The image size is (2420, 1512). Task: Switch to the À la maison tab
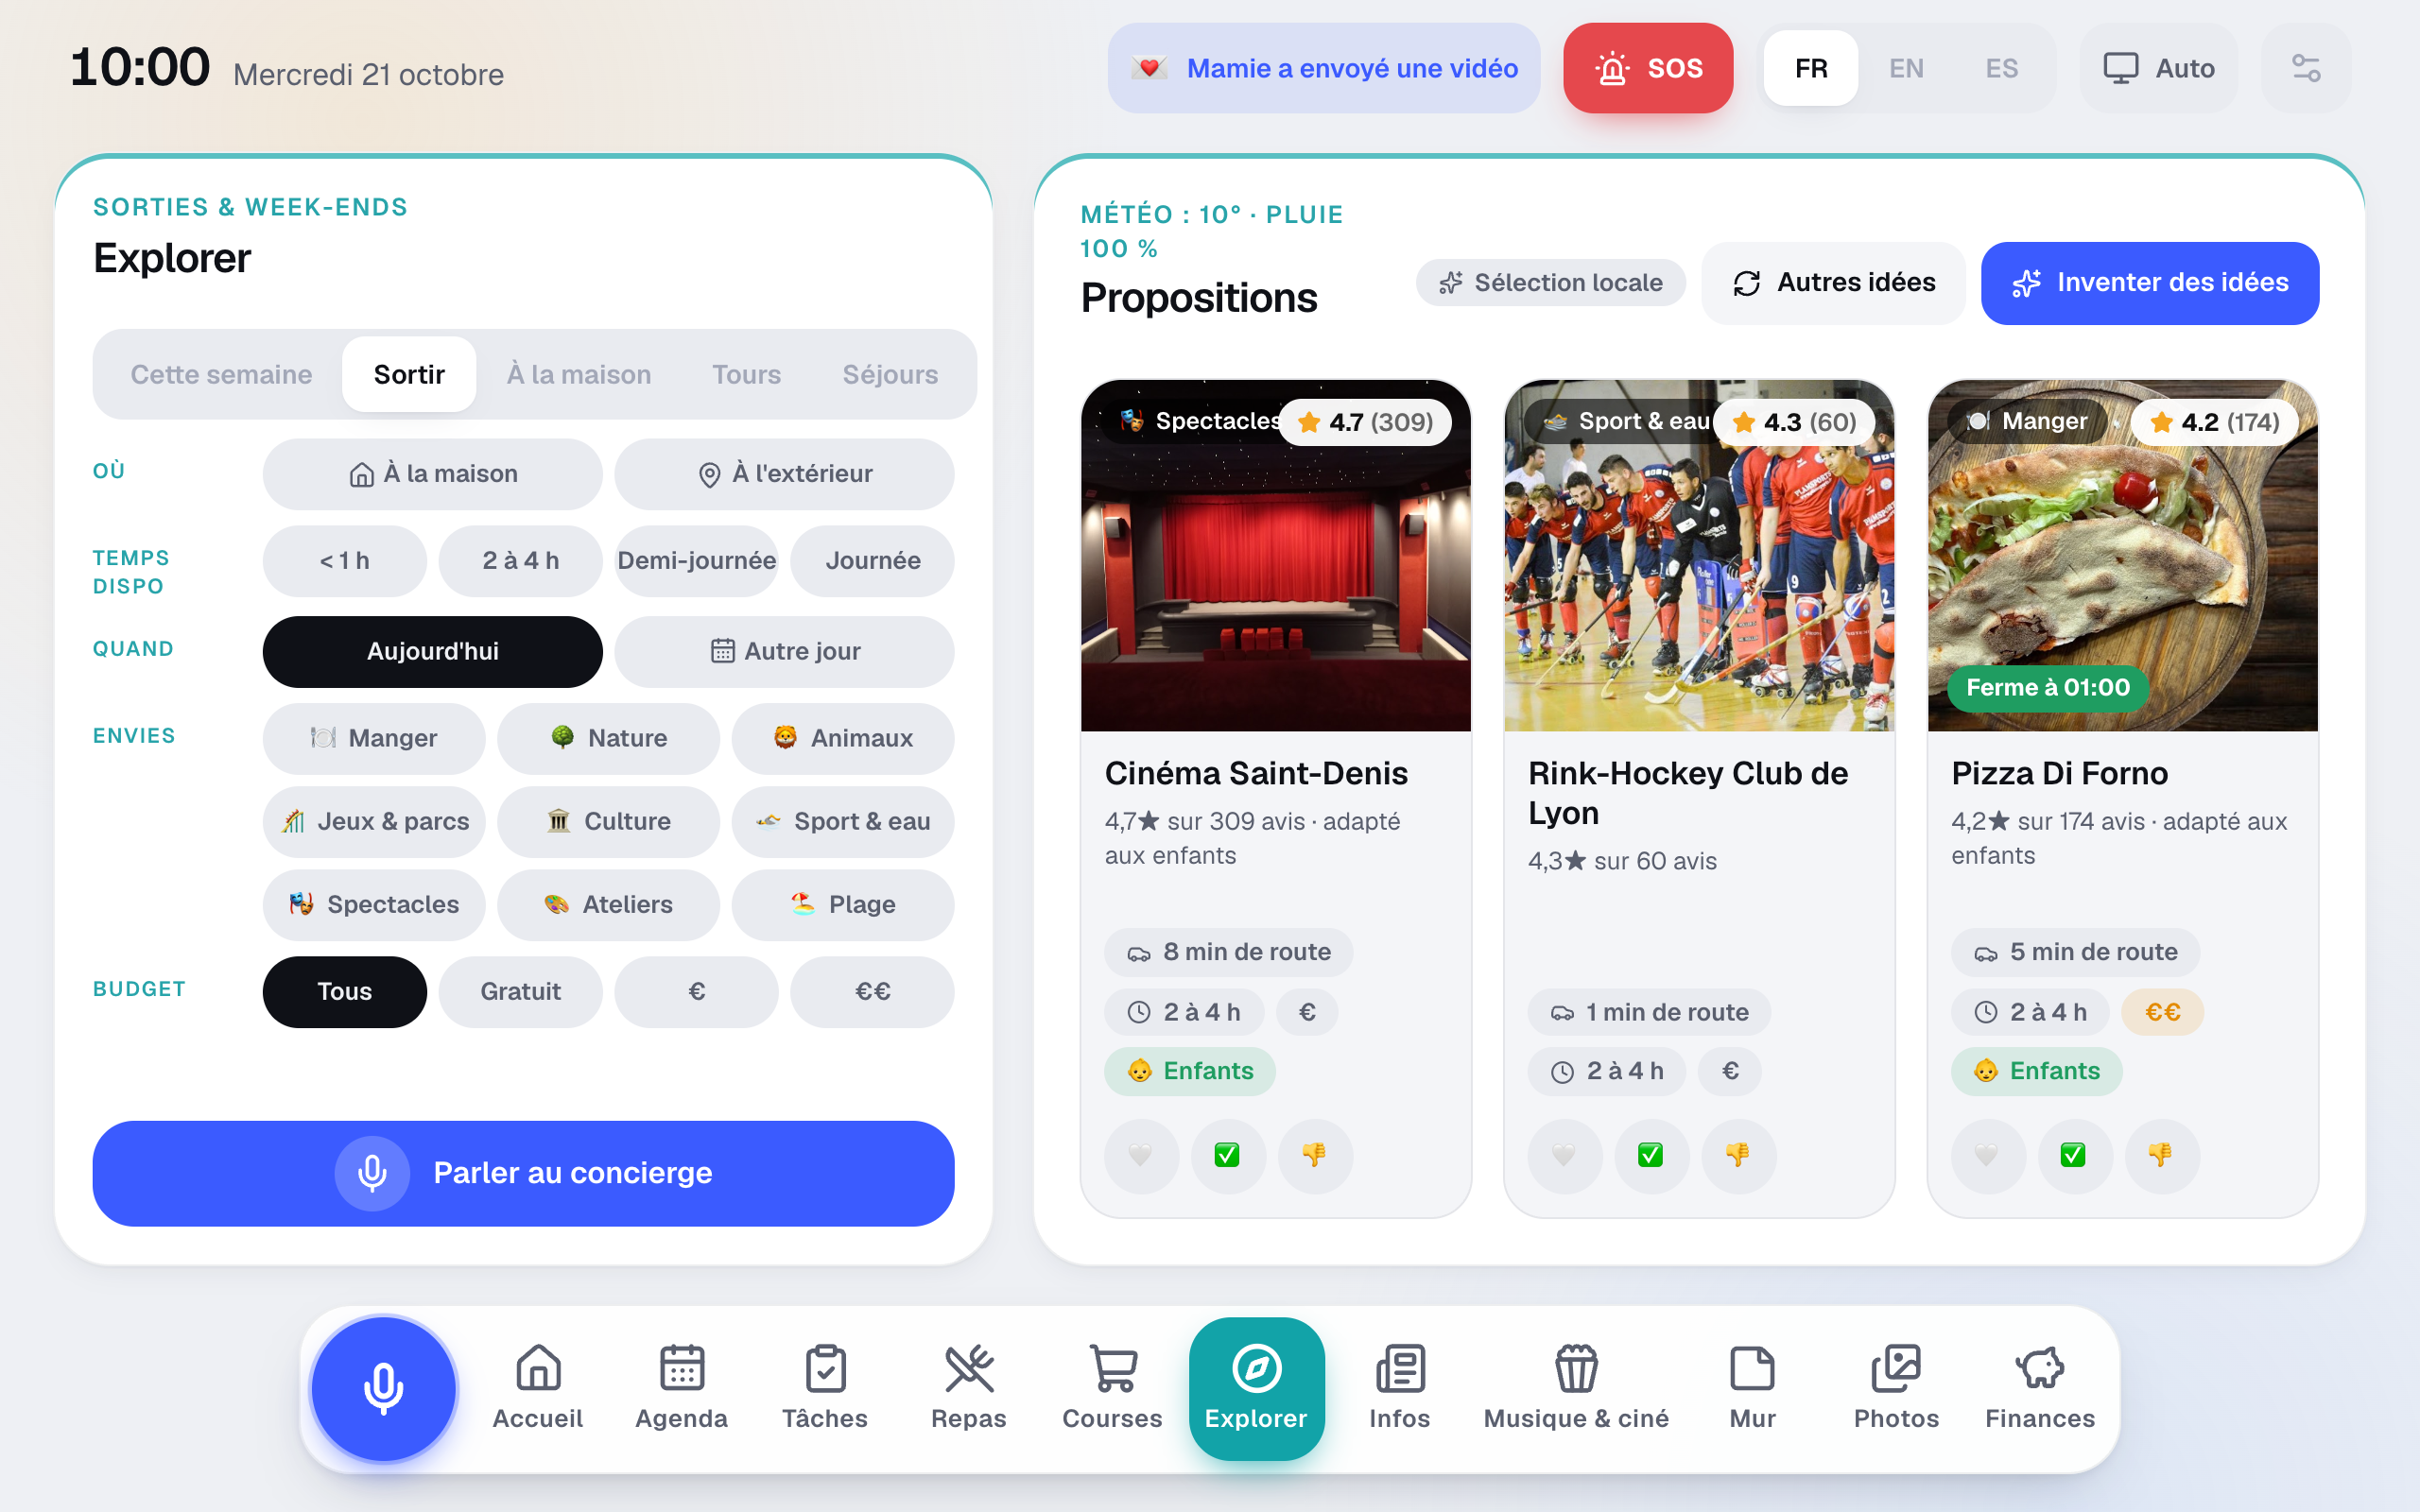[578, 374]
